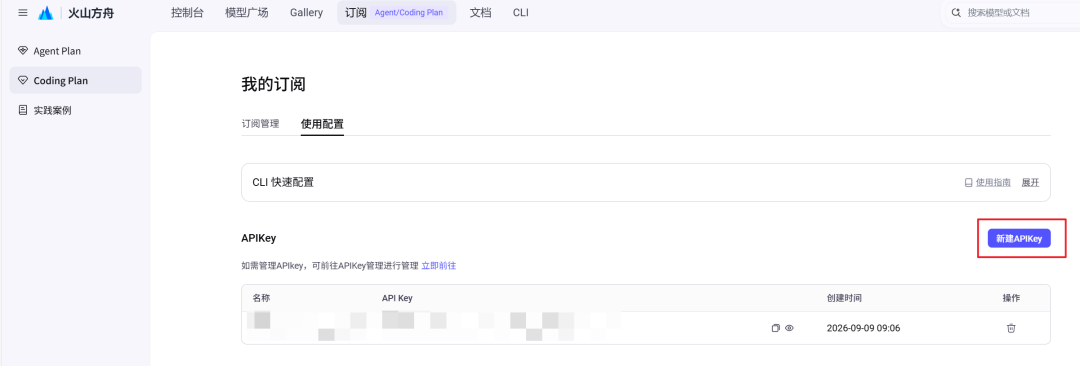Open Agent Plan in the sidebar
1080x366 pixels.
(76, 51)
